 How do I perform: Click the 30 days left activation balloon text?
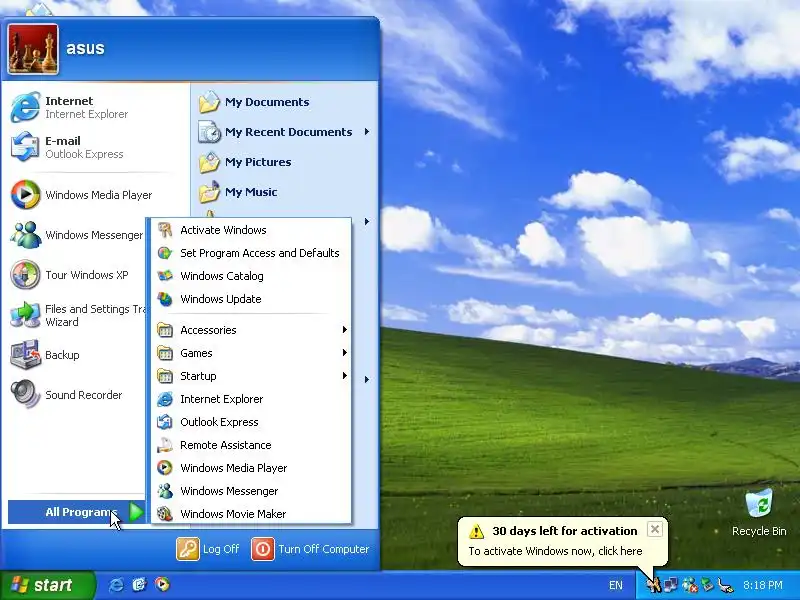(564, 531)
